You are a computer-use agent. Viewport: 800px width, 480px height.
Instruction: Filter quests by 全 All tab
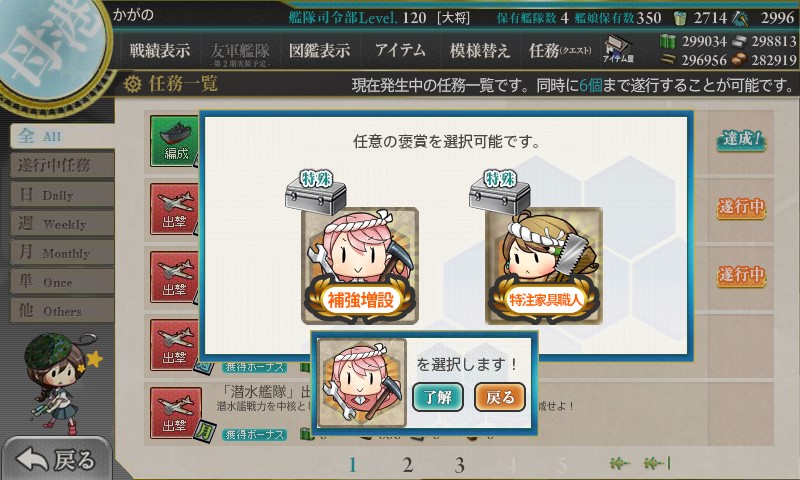(x=62, y=136)
